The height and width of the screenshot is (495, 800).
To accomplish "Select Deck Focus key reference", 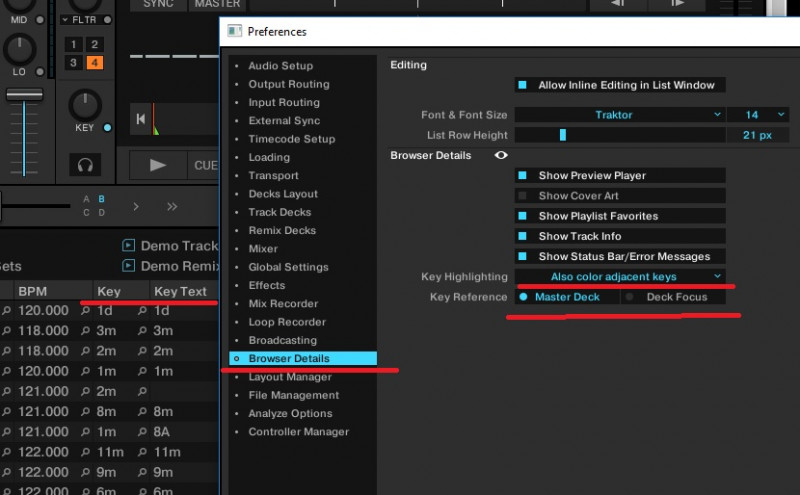I will click(x=673, y=297).
